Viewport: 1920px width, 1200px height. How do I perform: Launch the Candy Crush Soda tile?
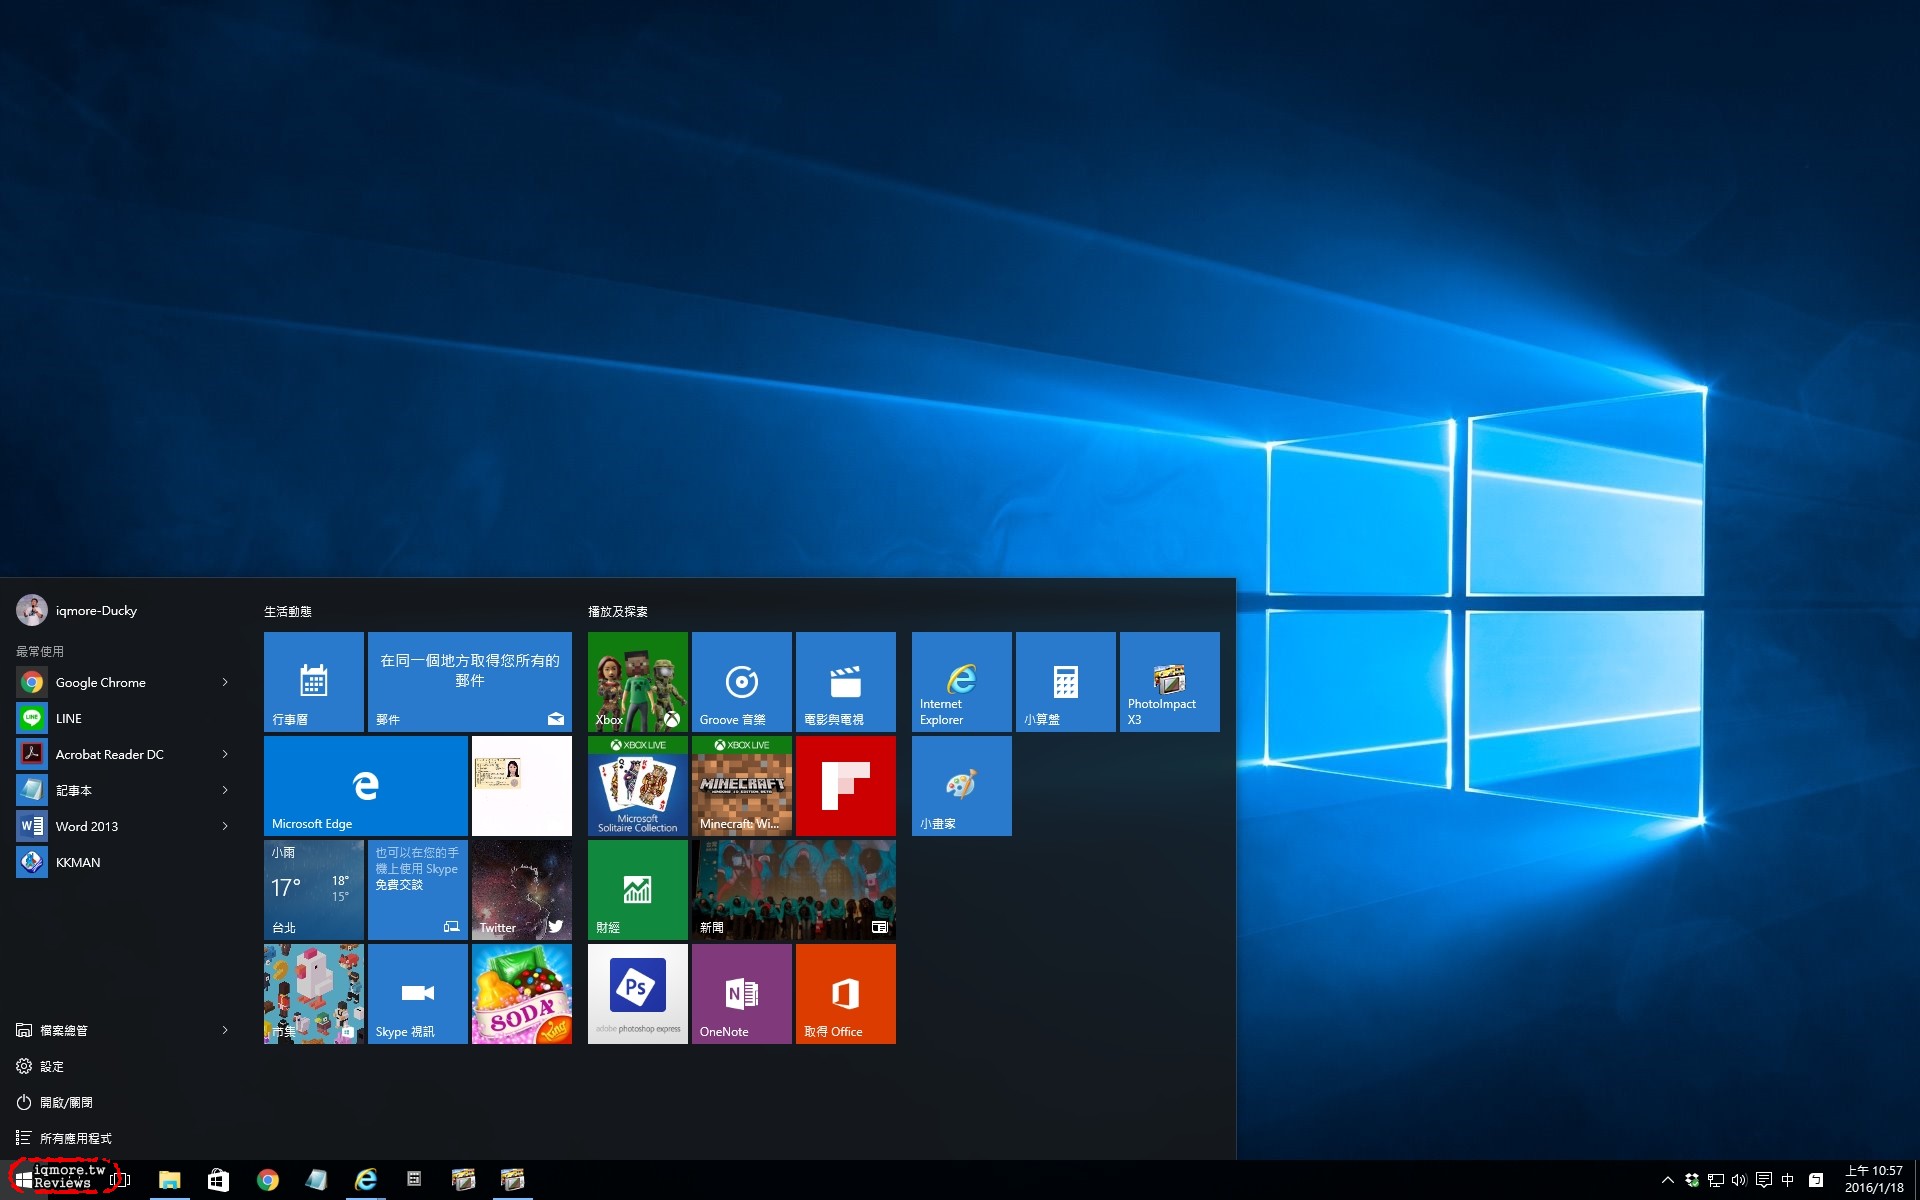pyautogui.click(x=521, y=993)
